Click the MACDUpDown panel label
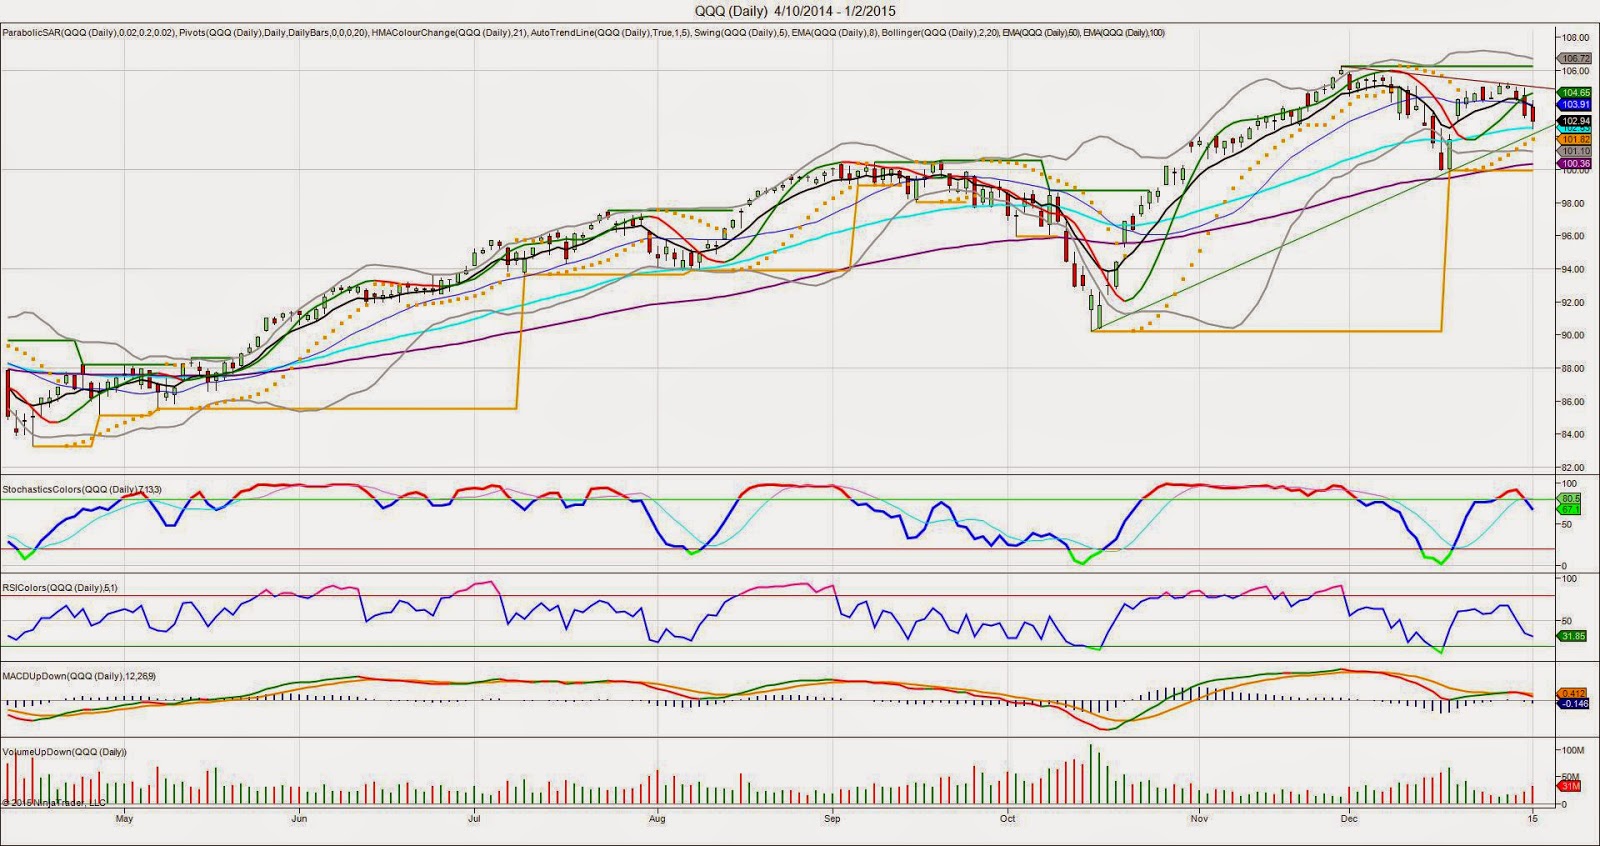Image resolution: width=1600 pixels, height=846 pixels. tap(78, 676)
